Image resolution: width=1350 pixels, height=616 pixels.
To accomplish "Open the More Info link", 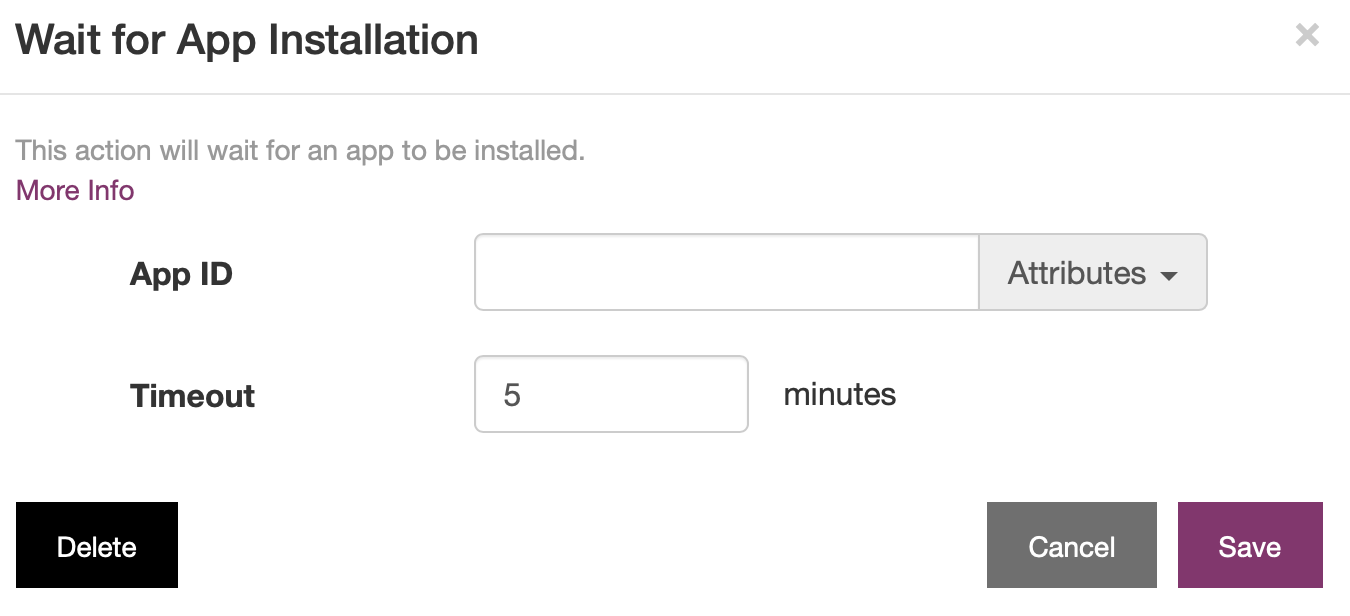I will coord(75,190).
